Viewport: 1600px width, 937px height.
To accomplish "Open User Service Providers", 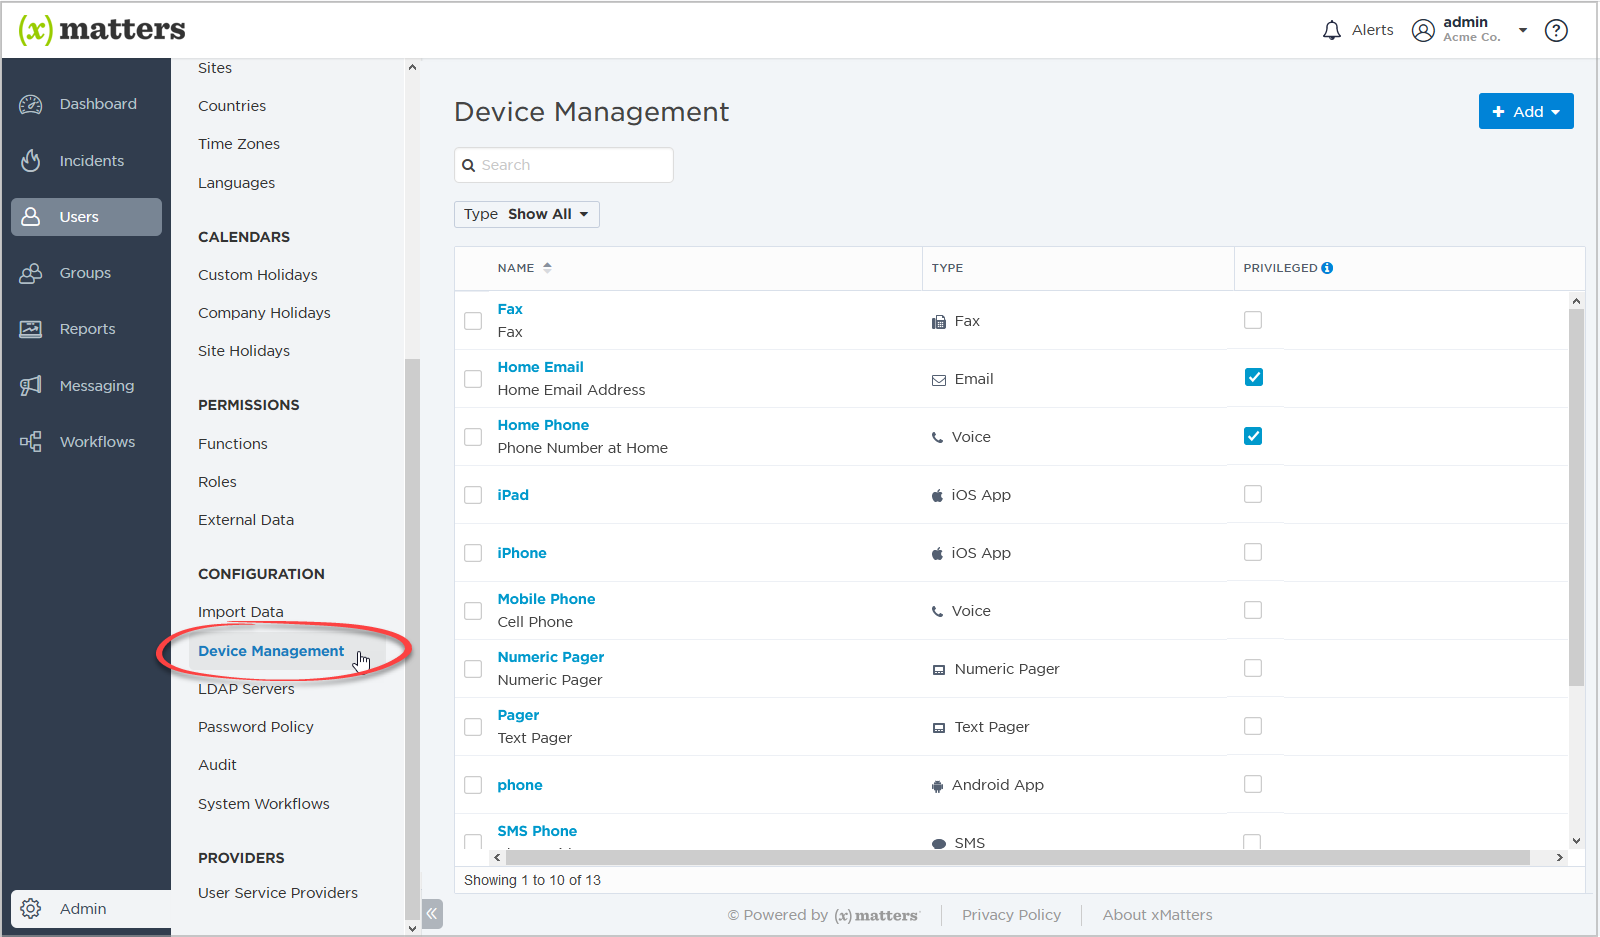I will [278, 893].
